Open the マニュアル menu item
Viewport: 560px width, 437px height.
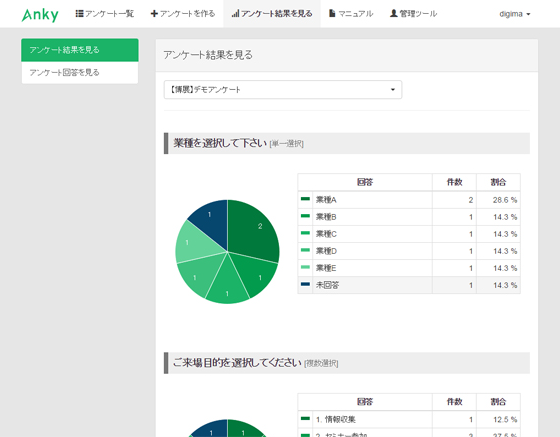pos(351,14)
